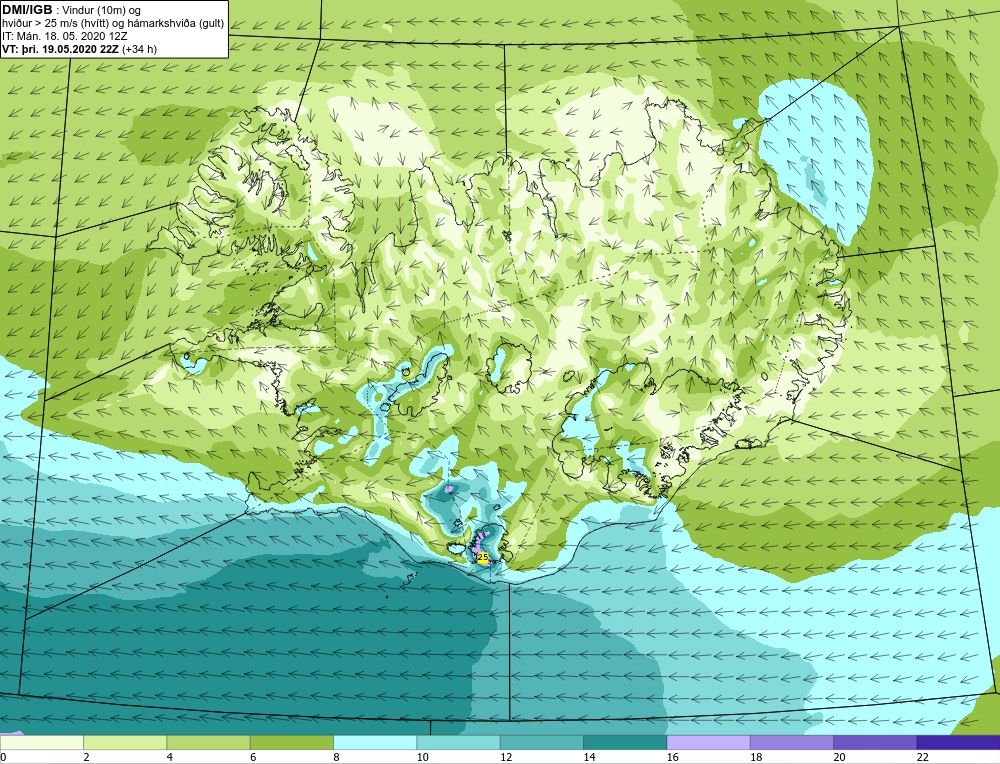
Task: Click the darker purple 20–22 legend swatch
Action: coord(875,742)
